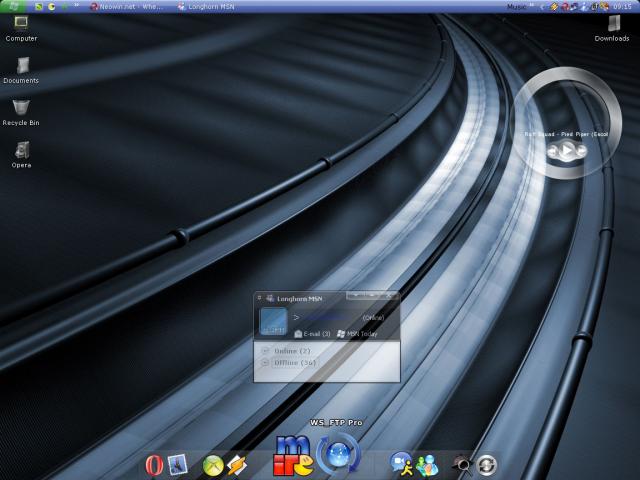Click song title text in music widget
This screenshot has height=480, width=640.
(x=566, y=134)
